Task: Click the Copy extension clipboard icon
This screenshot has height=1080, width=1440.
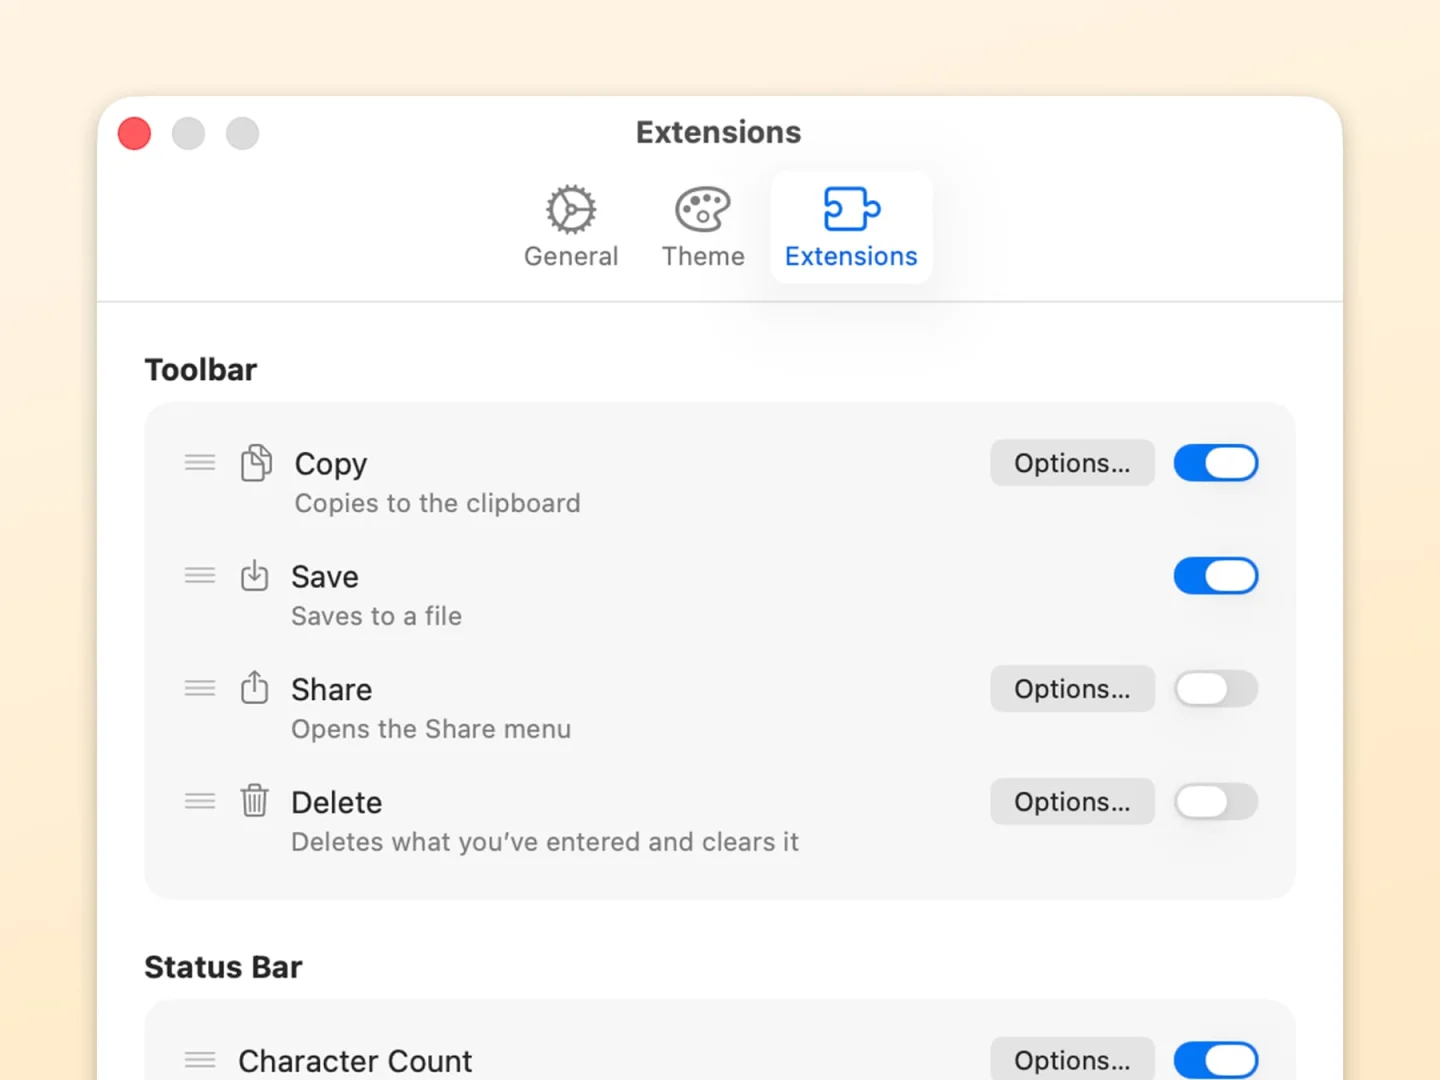Action: pyautogui.click(x=256, y=463)
